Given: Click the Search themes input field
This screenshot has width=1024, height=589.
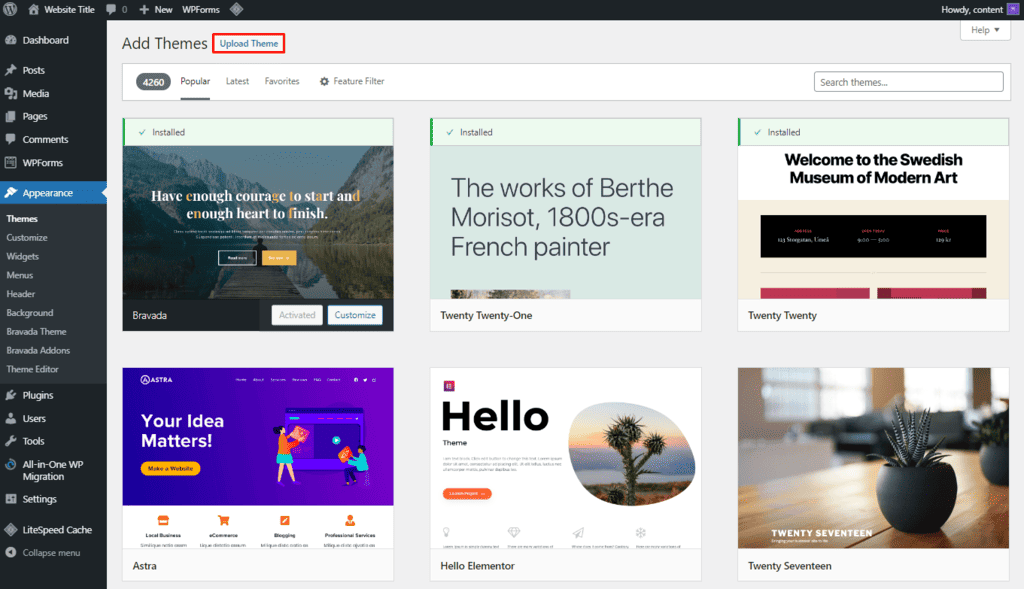Looking at the screenshot, I should tap(907, 81).
